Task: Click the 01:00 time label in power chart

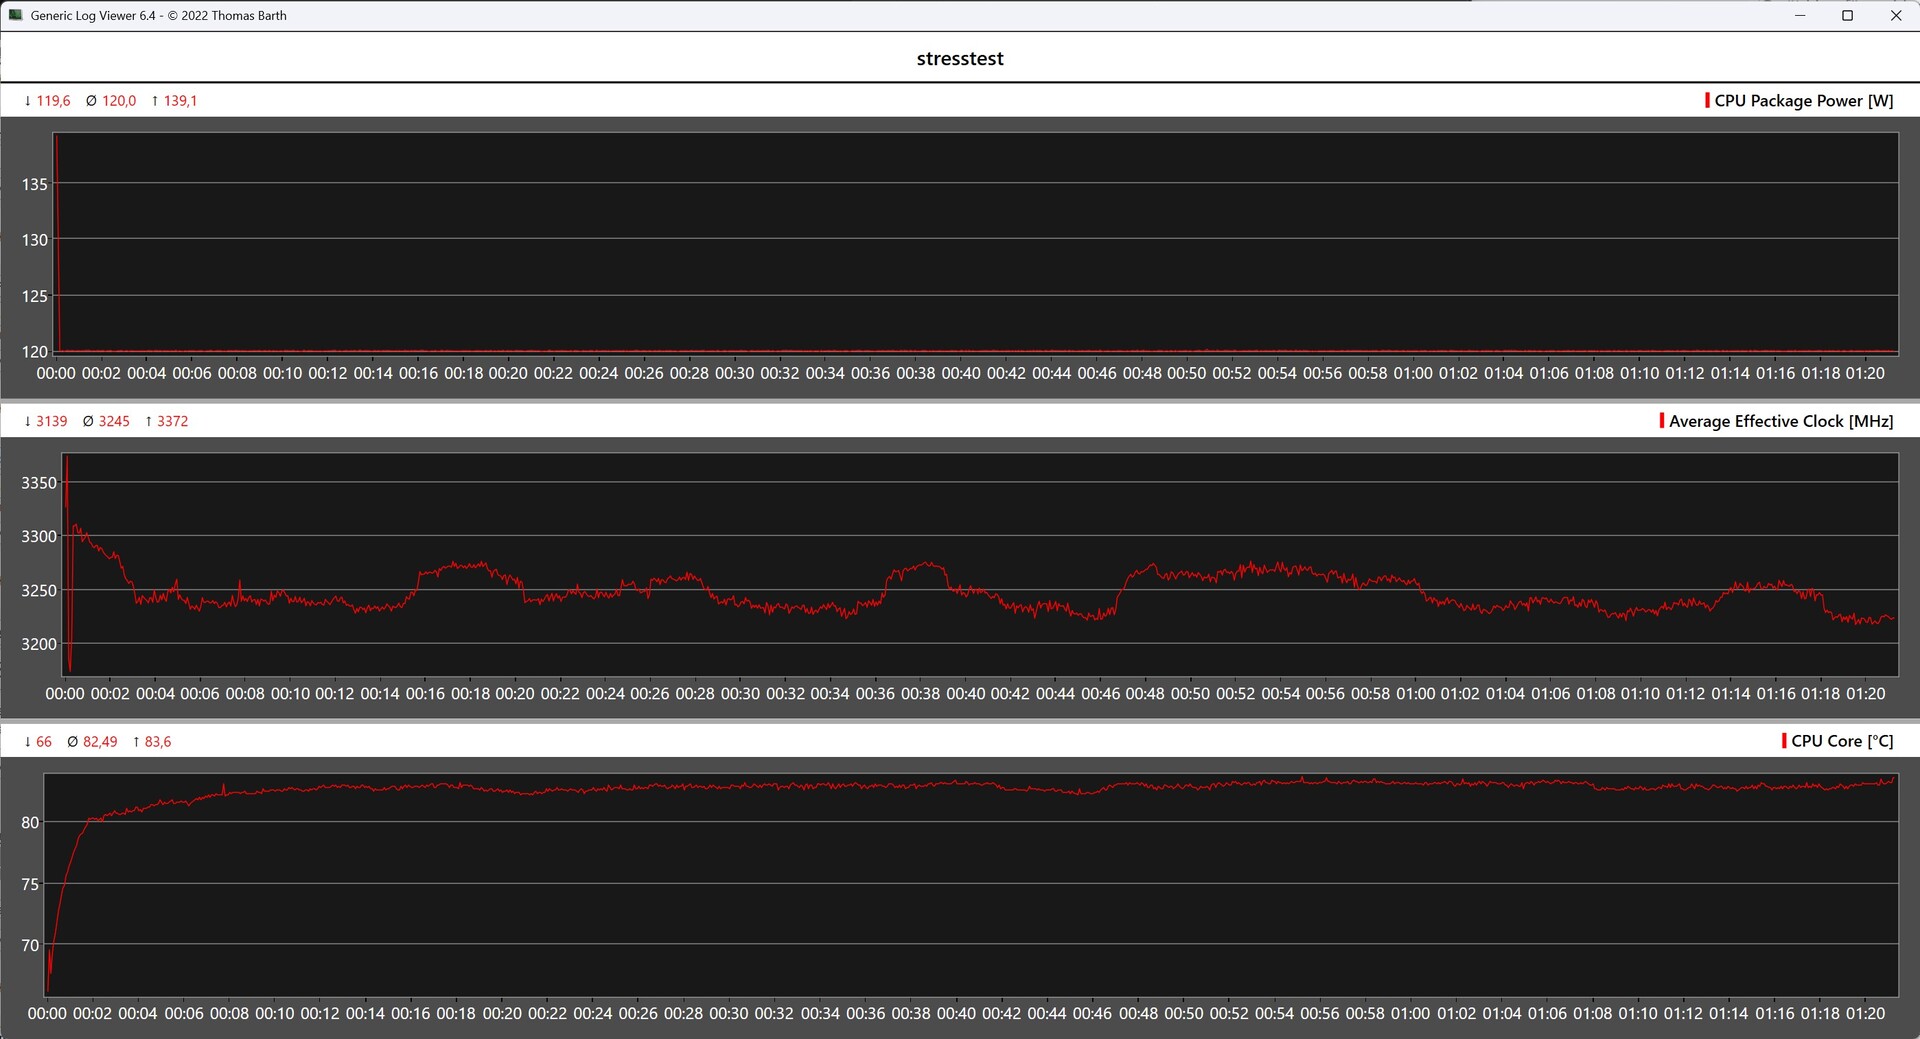Action: pos(1413,373)
